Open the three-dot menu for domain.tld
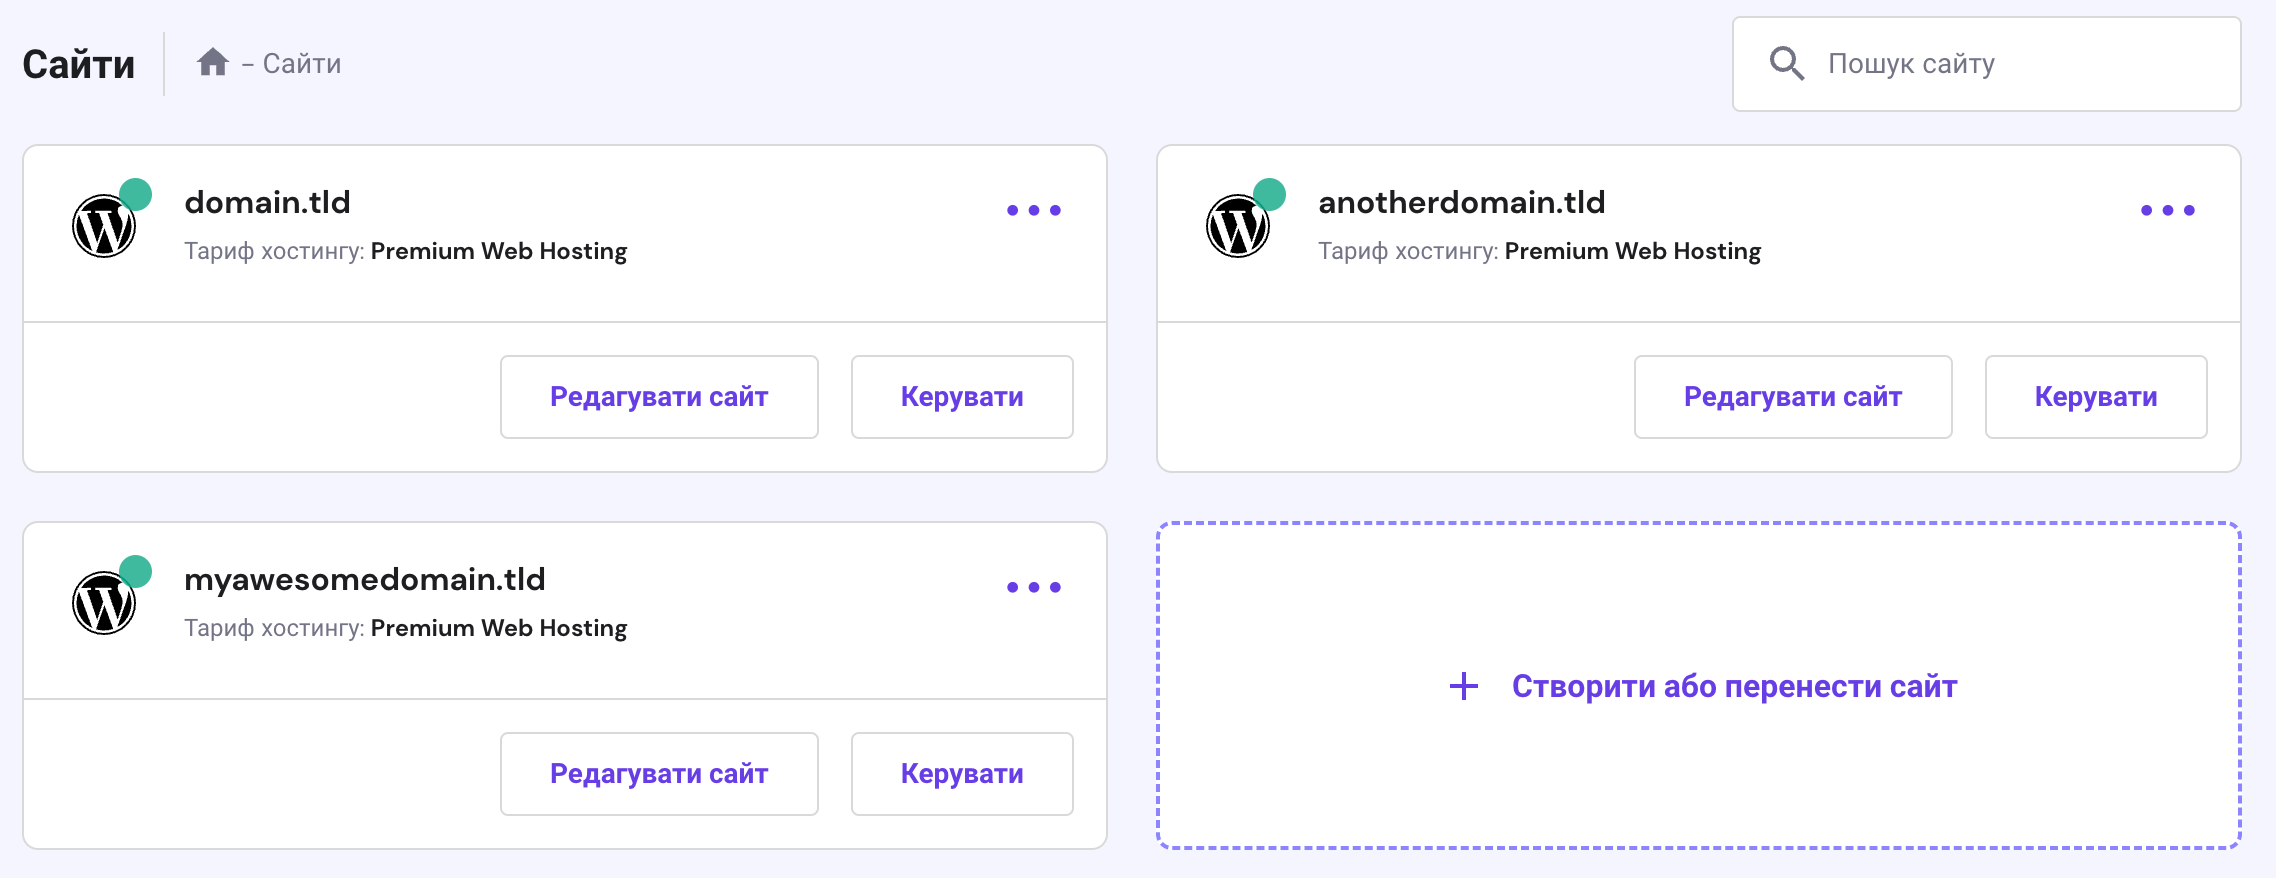Viewport: 2276px width, 878px height. [1034, 208]
